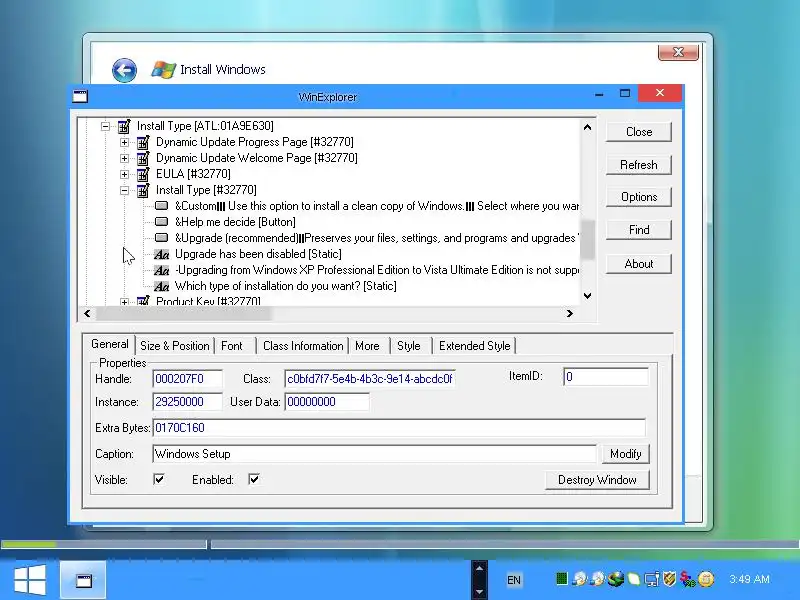
Task: Click the tree's horizontal scrollbar thumb
Action: click(184, 314)
